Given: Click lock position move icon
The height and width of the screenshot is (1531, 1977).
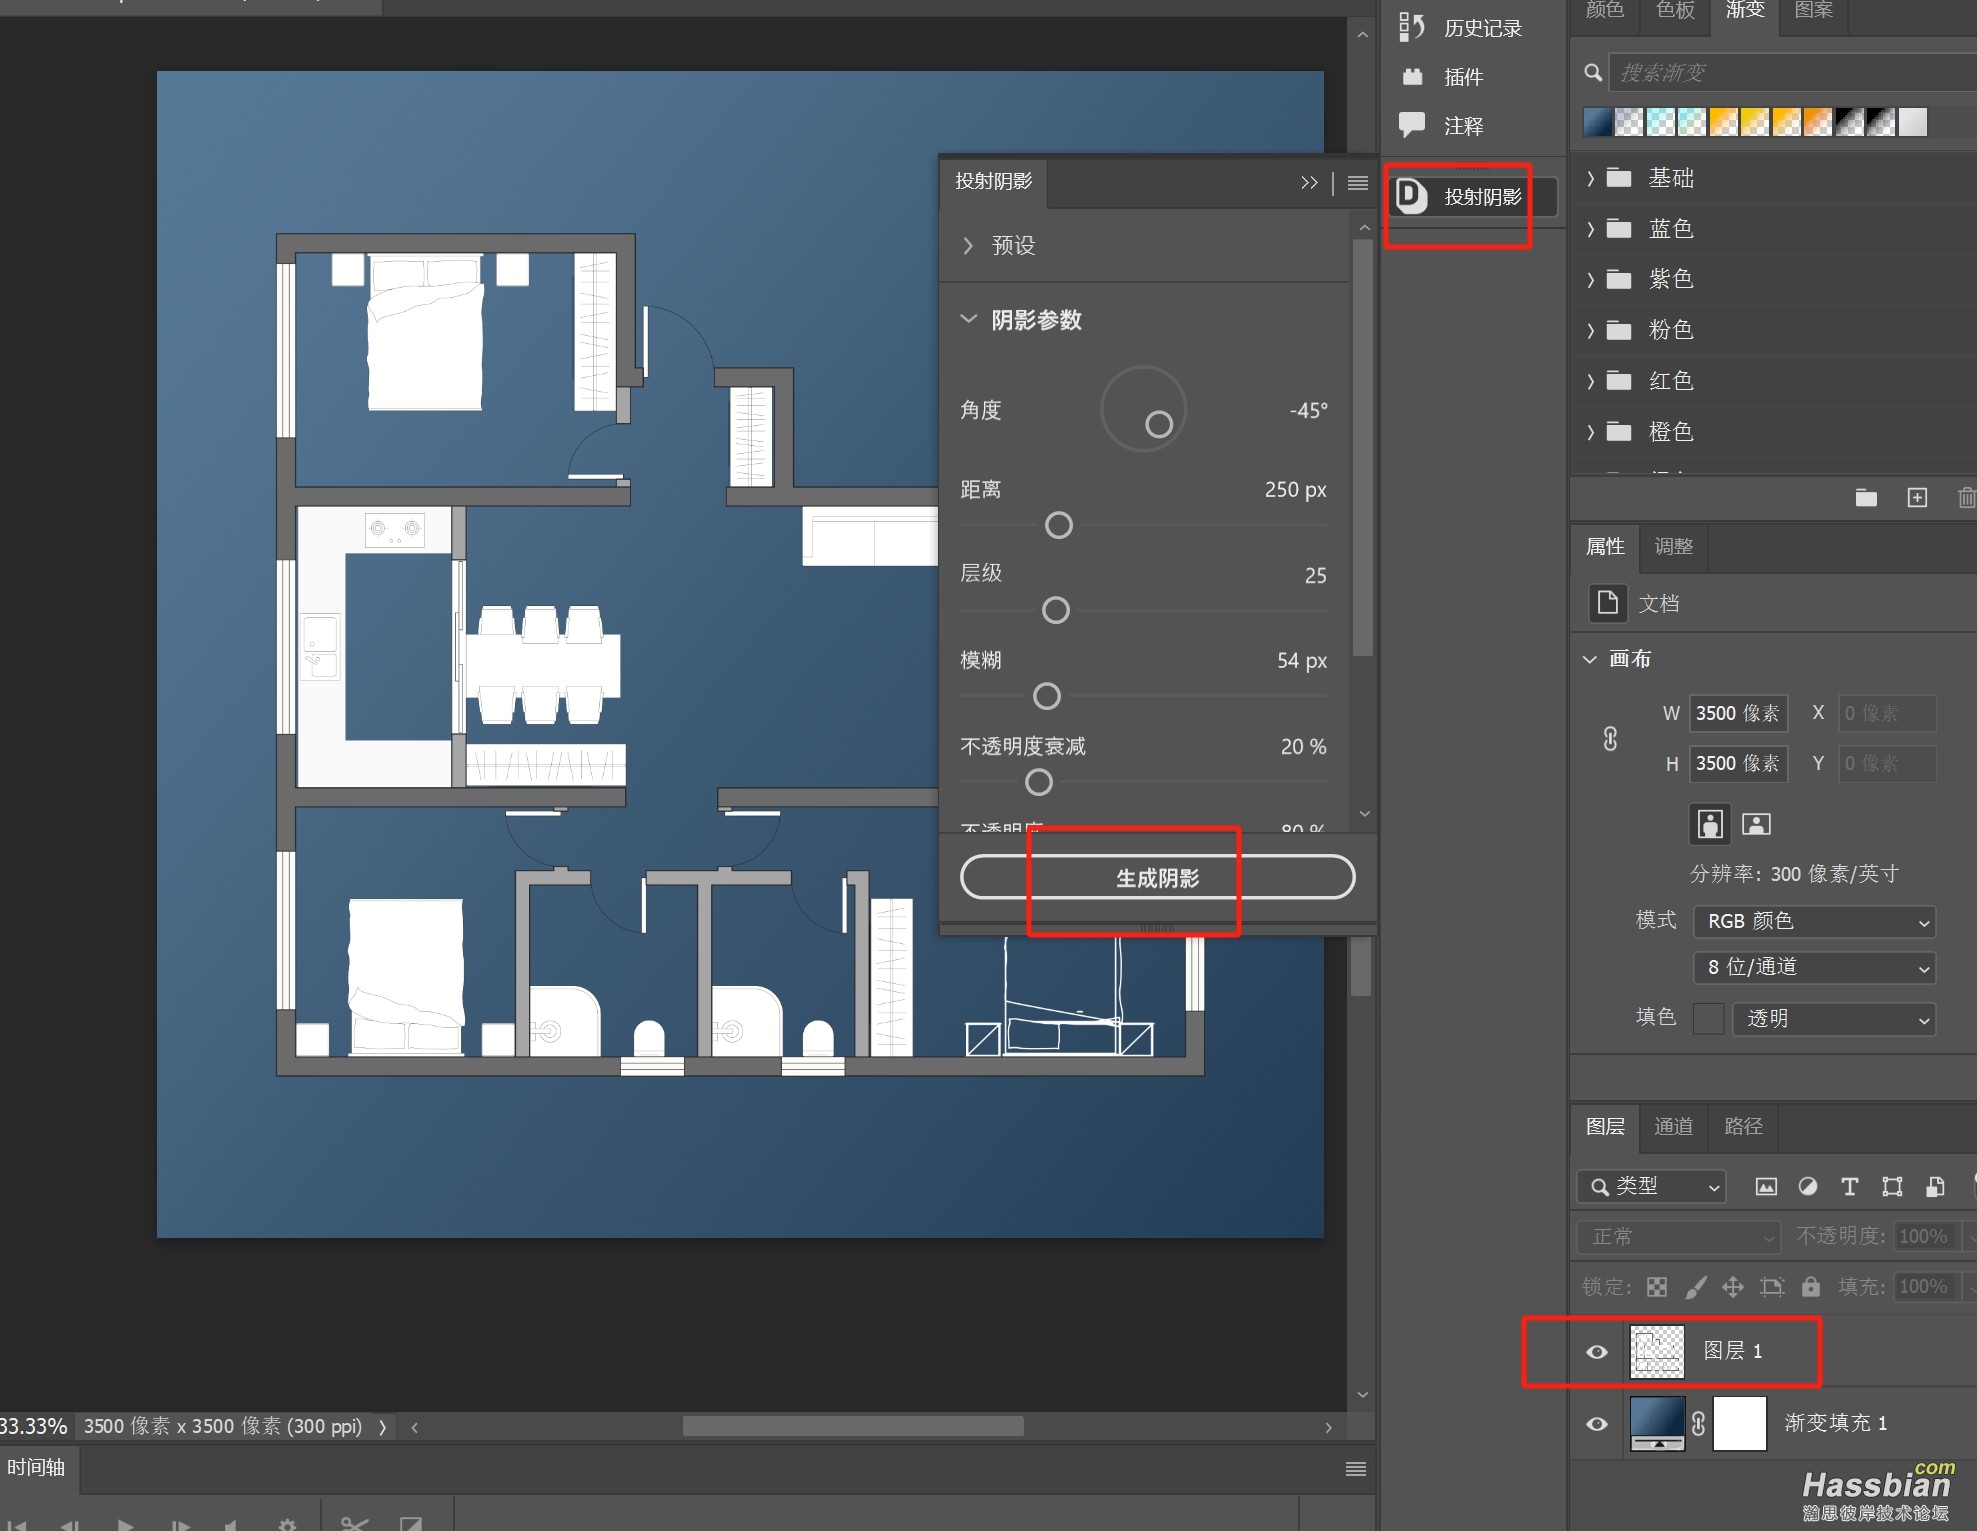Looking at the screenshot, I should tap(1733, 1287).
